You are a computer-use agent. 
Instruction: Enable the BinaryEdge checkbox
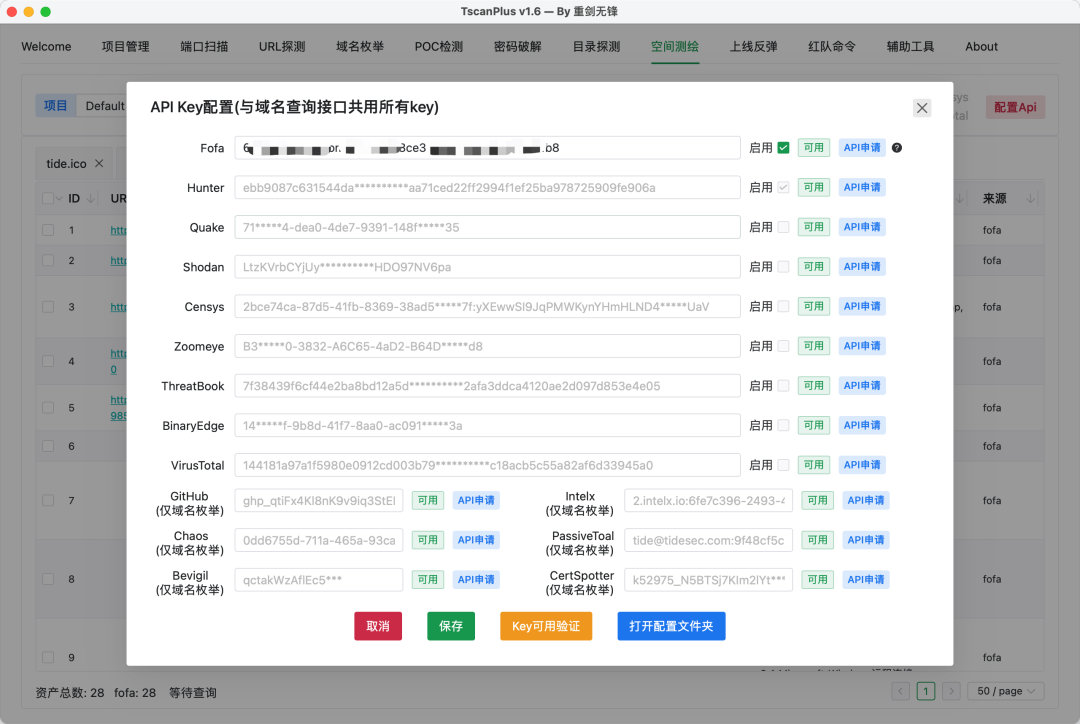click(783, 426)
